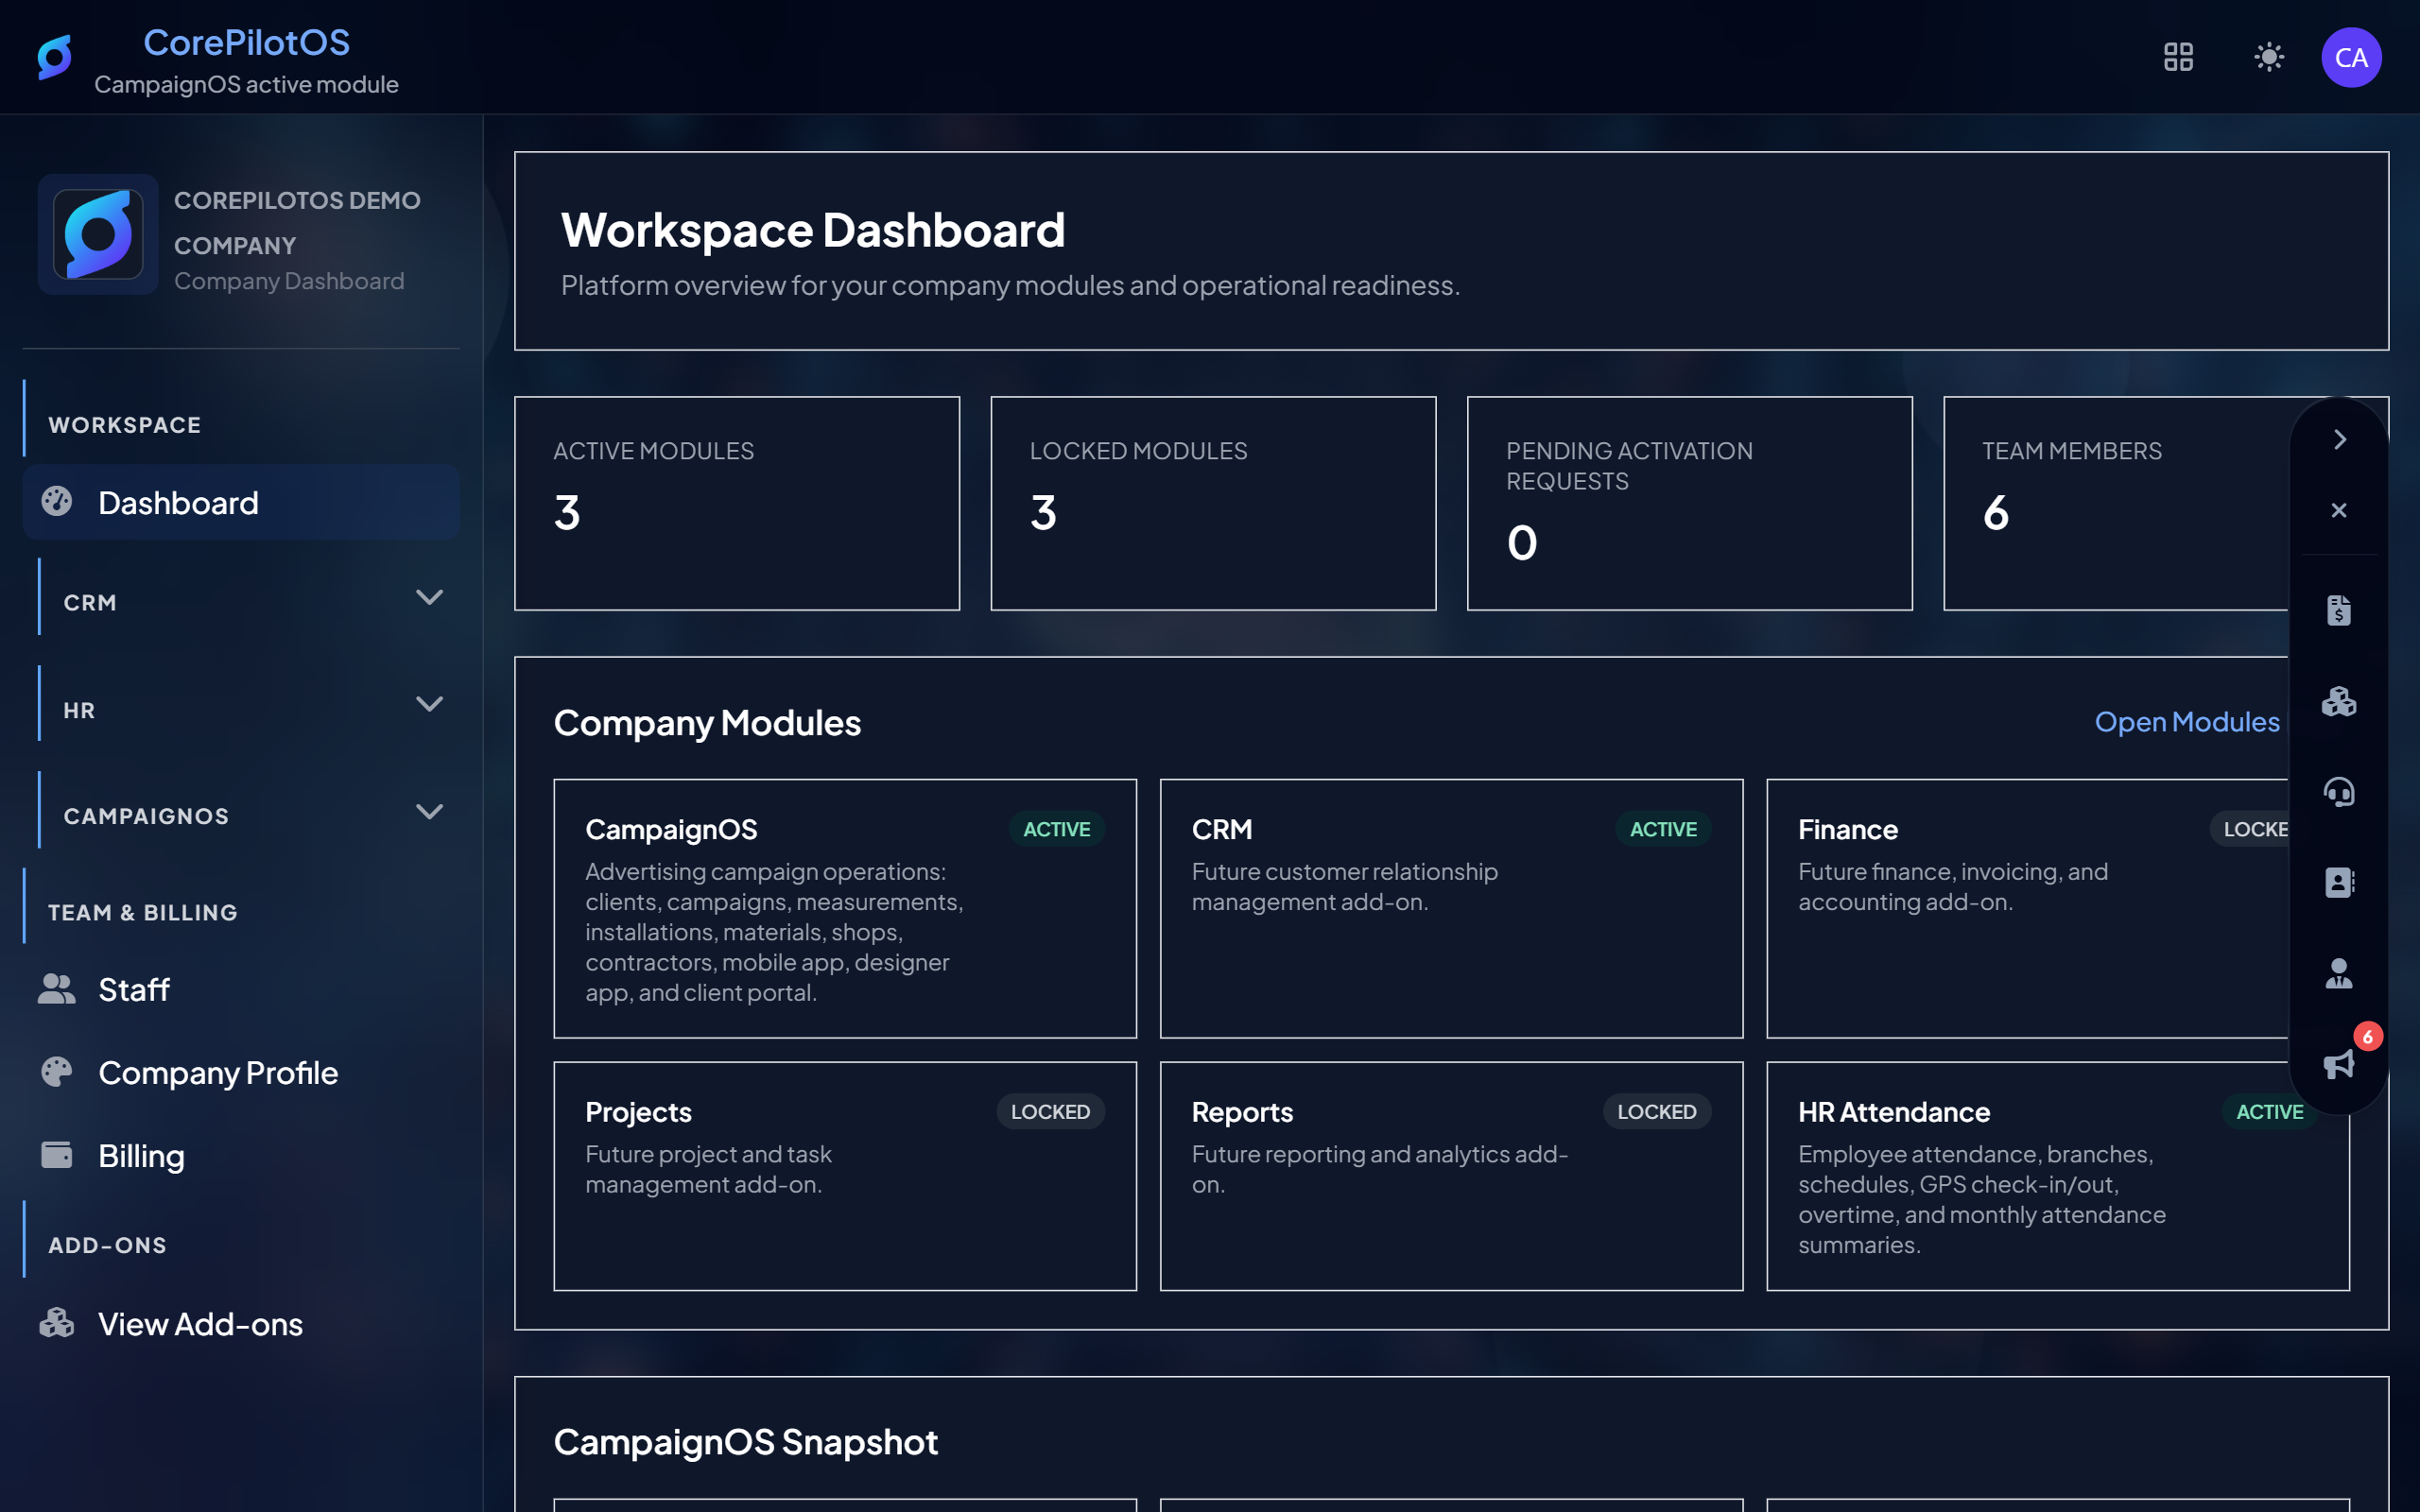The height and width of the screenshot is (1512, 2420).
Task: Open Staff page from sidebar
Action: [241, 989]
